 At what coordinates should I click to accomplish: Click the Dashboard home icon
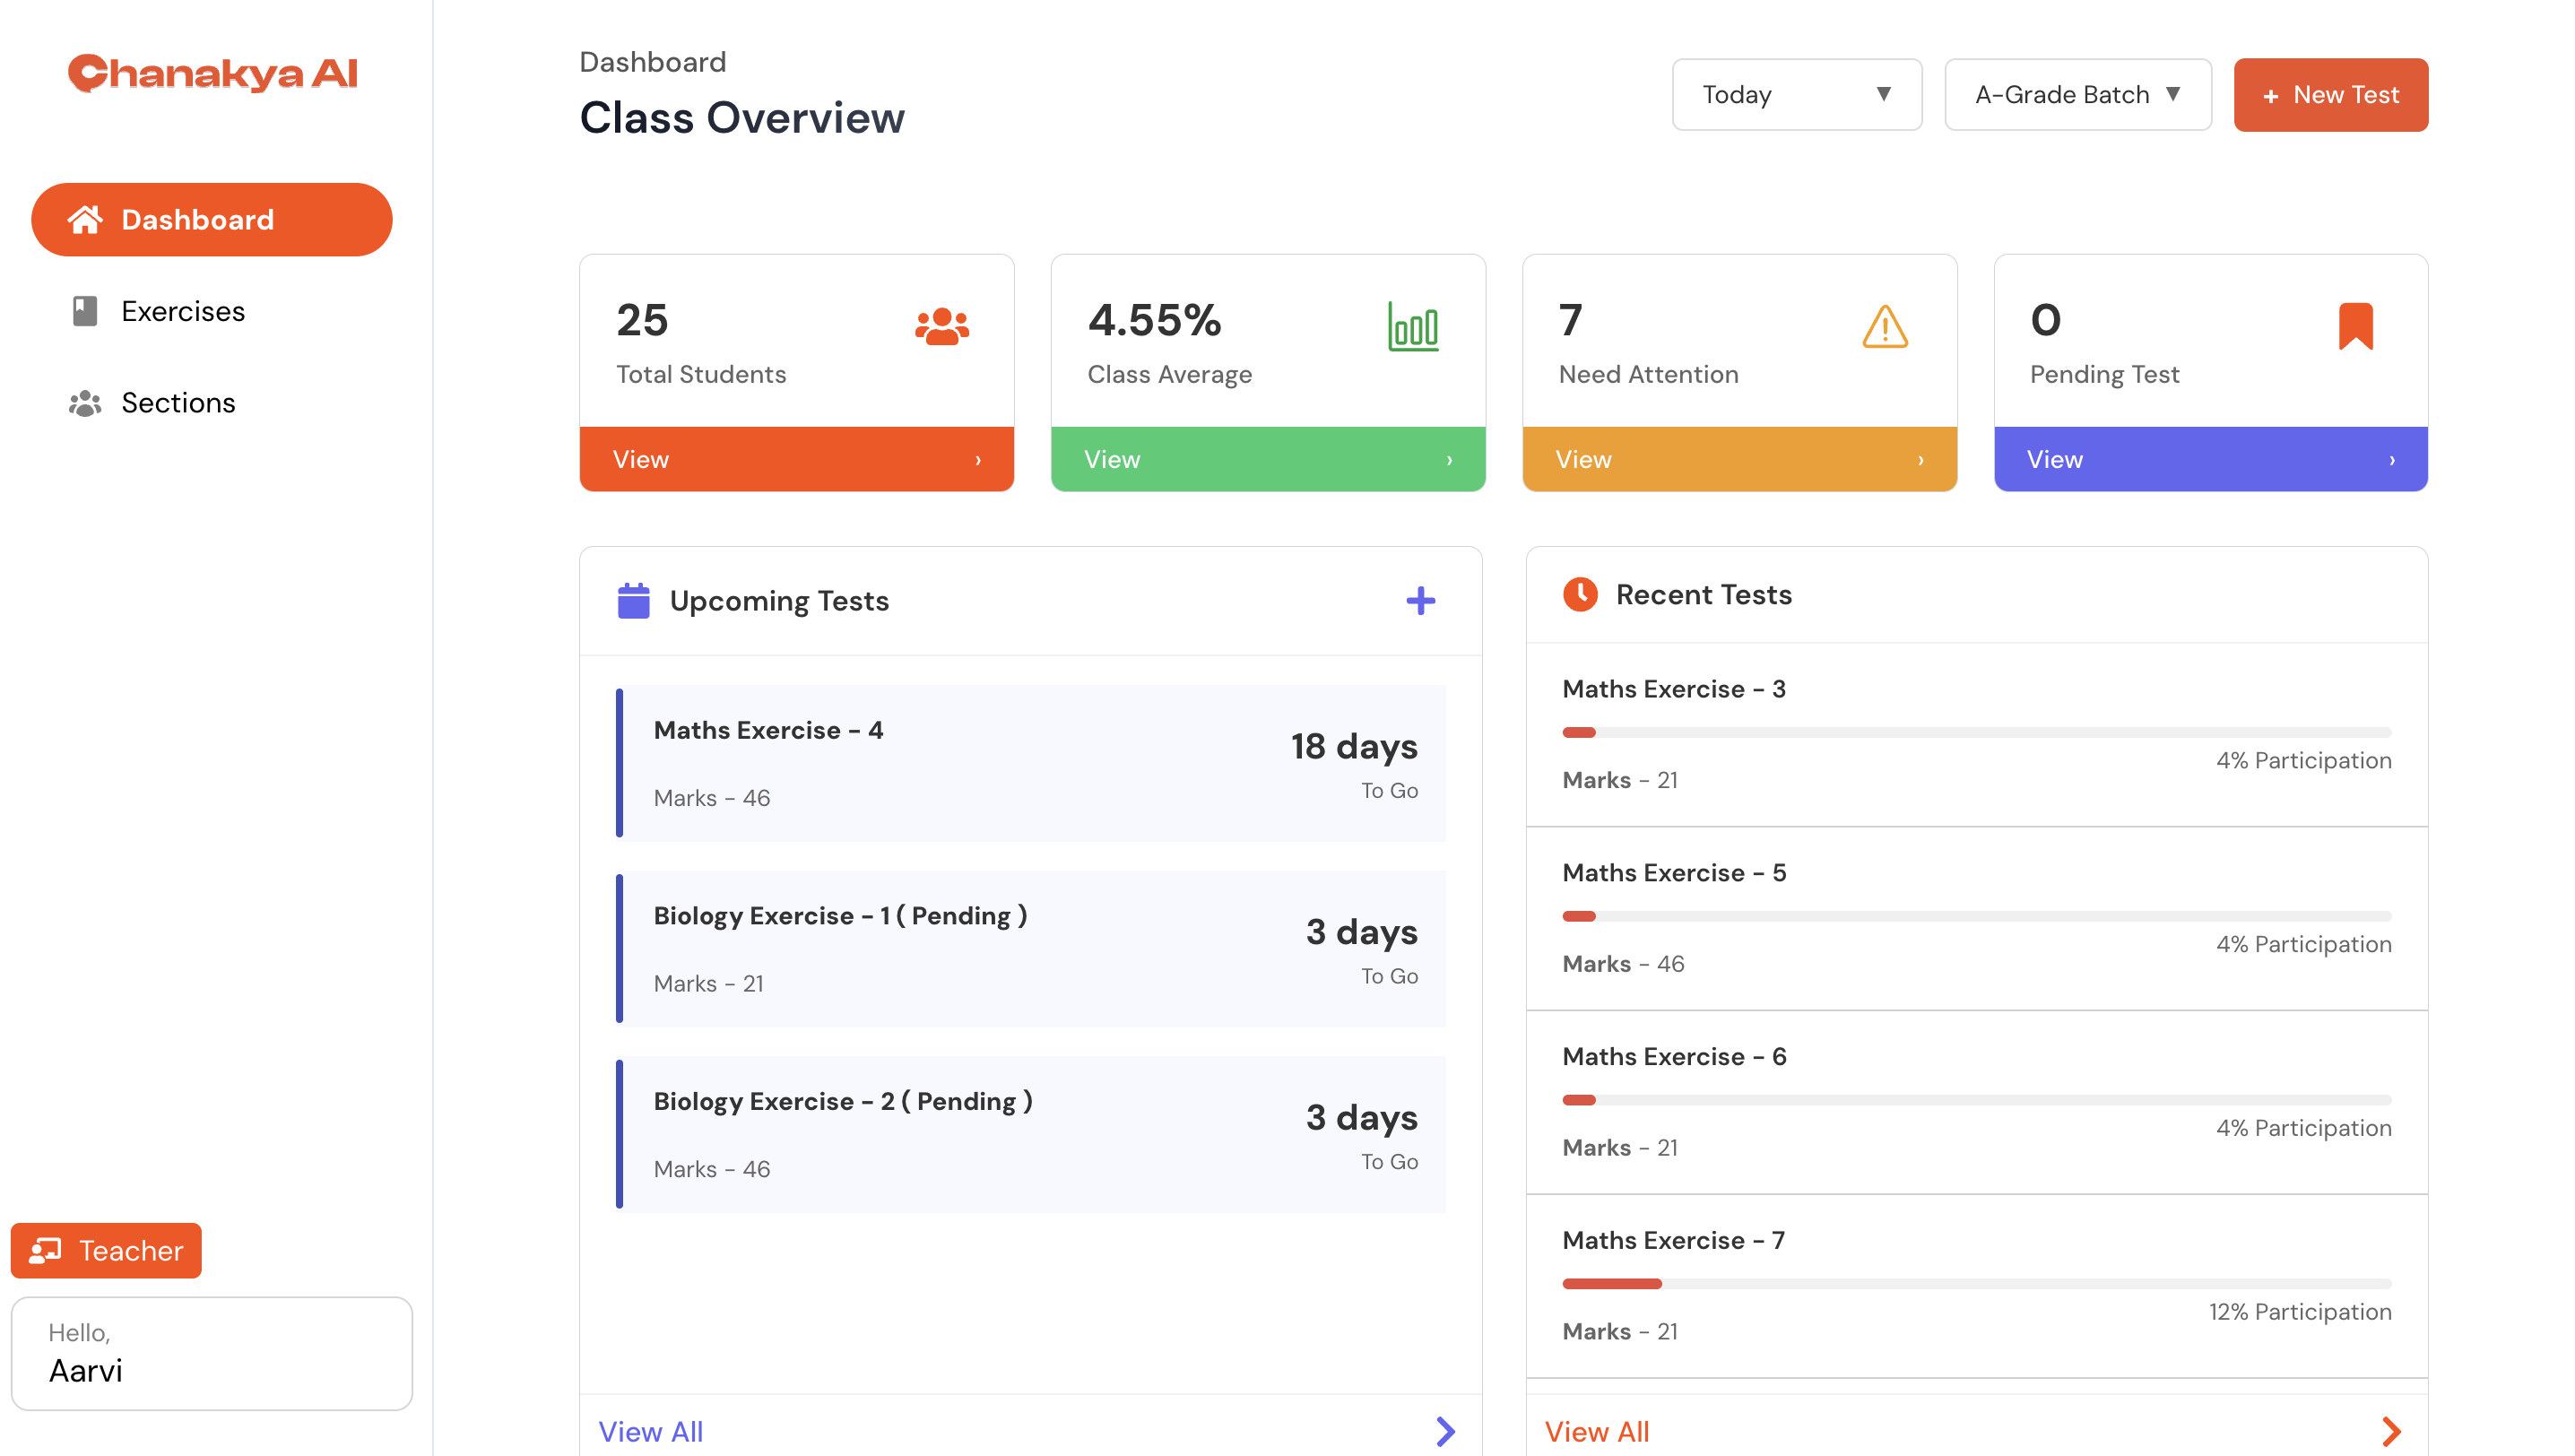click(85, 219)
